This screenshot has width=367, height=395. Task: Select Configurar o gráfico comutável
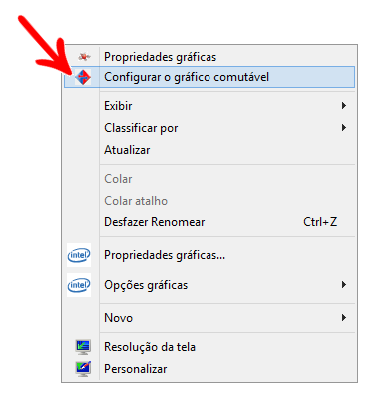coord(209,77)
